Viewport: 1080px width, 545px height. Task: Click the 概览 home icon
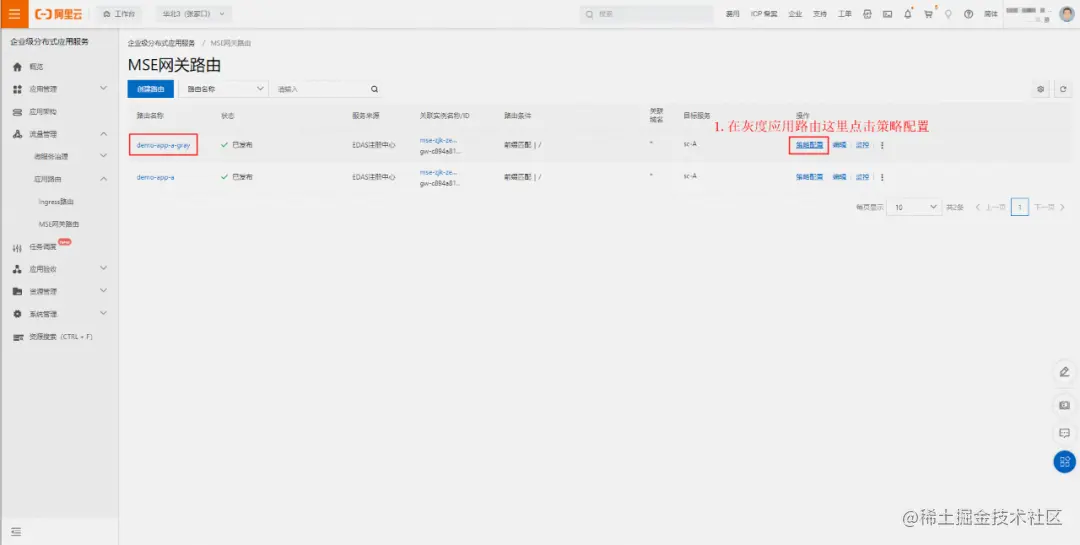(x=17, y=67)
